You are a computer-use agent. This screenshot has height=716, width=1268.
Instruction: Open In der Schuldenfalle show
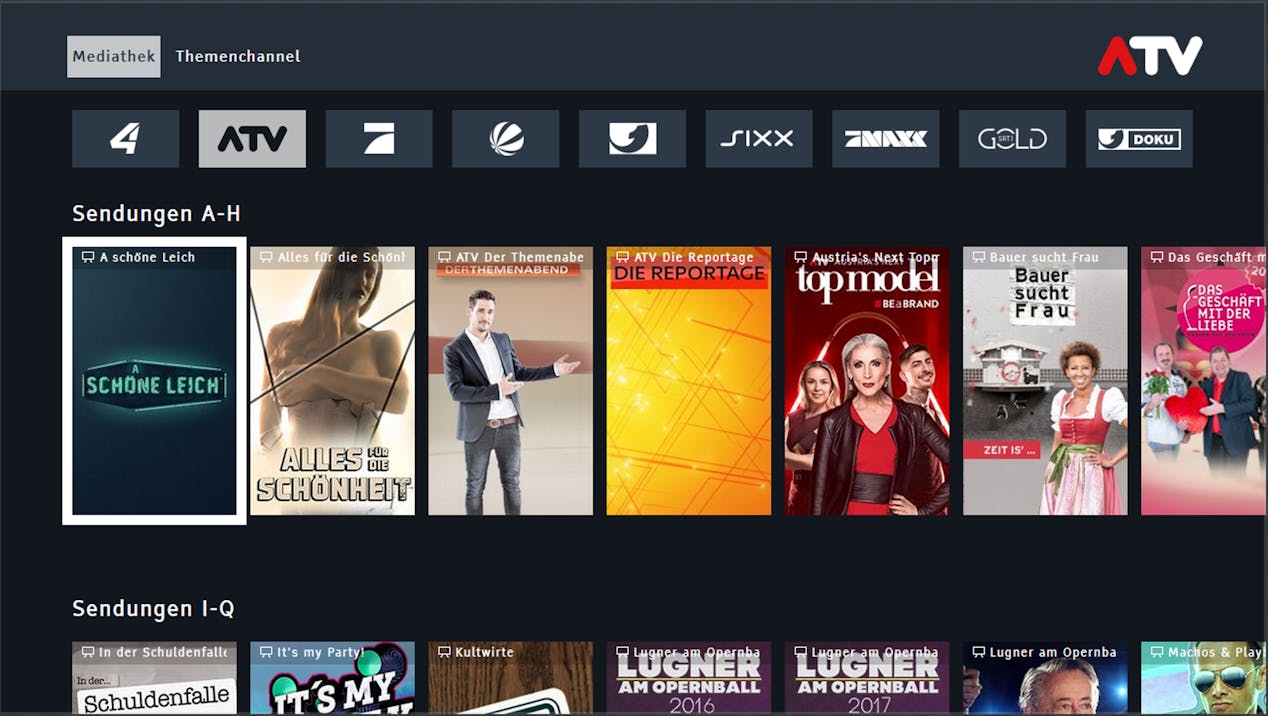(x=154, y=678)
